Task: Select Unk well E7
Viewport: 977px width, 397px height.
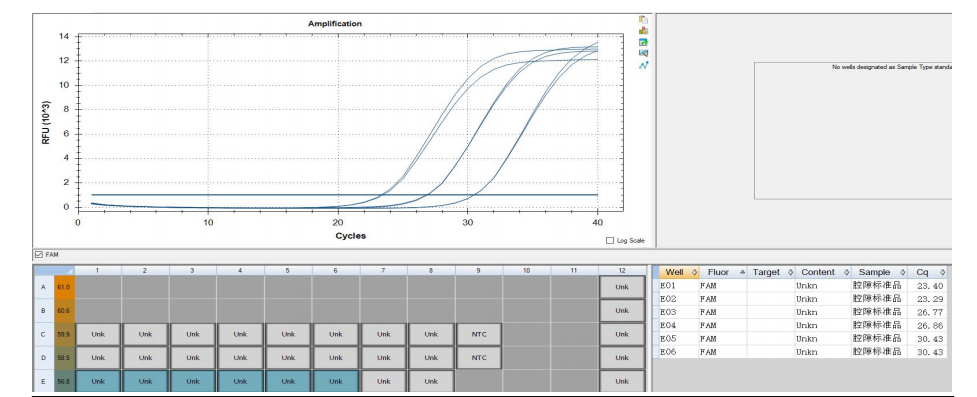Action: (x=383, y=381)
